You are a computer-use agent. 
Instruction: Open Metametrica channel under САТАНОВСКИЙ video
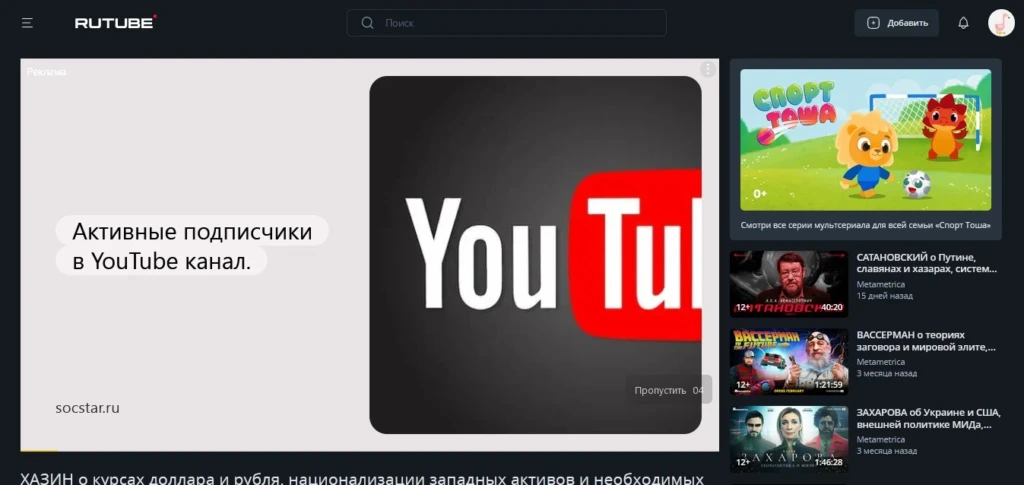point(880,285)
